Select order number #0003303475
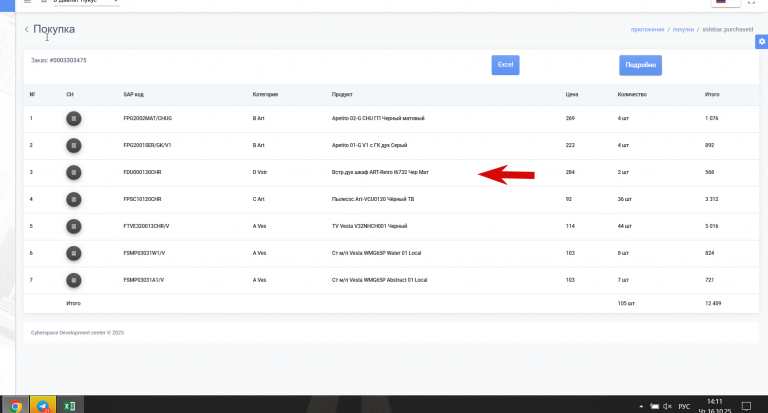Image resolution: width=768 pixels, height=413 pixels. 68,60
